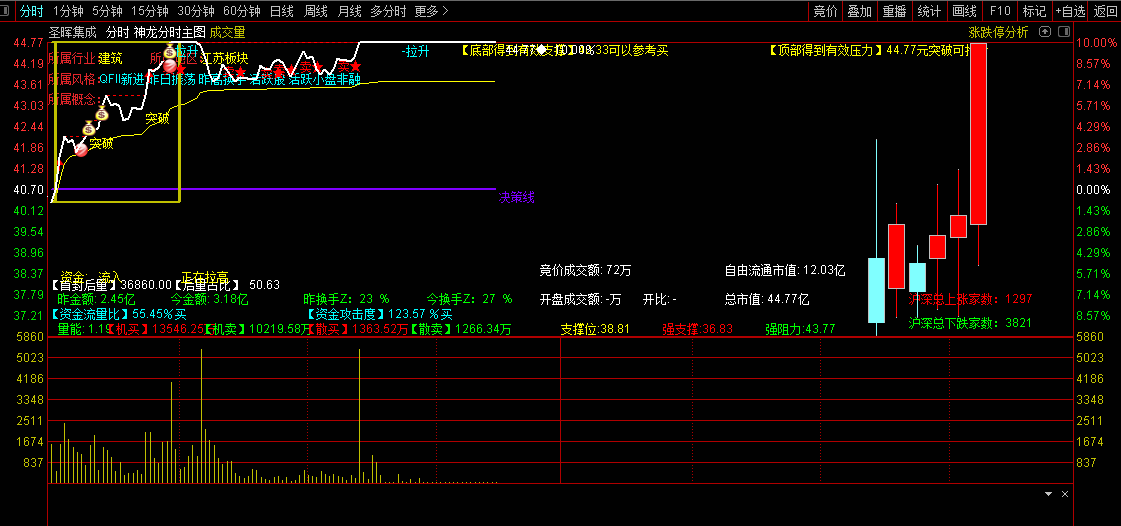Click the tall red limit-up candlestick
The height and width of the screenshot is (526, 1121).
coord(978,134)
